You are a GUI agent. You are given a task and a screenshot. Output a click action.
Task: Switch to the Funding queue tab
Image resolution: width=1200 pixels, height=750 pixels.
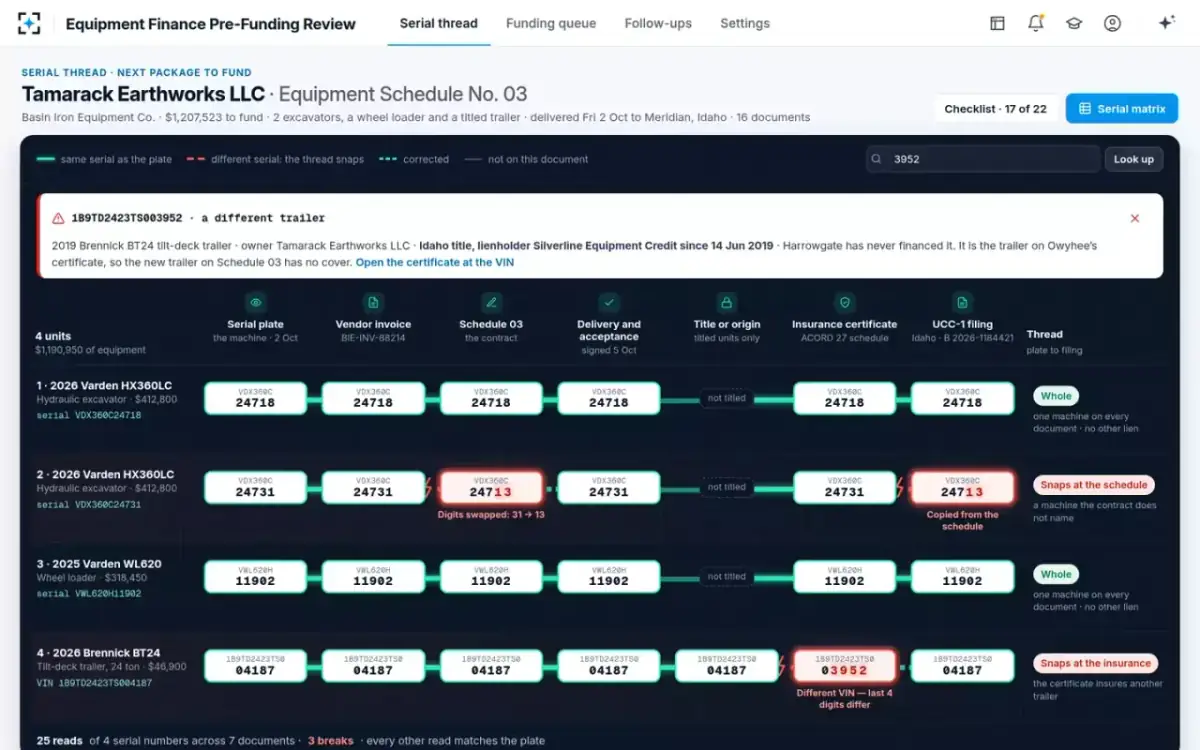point(551,23)
